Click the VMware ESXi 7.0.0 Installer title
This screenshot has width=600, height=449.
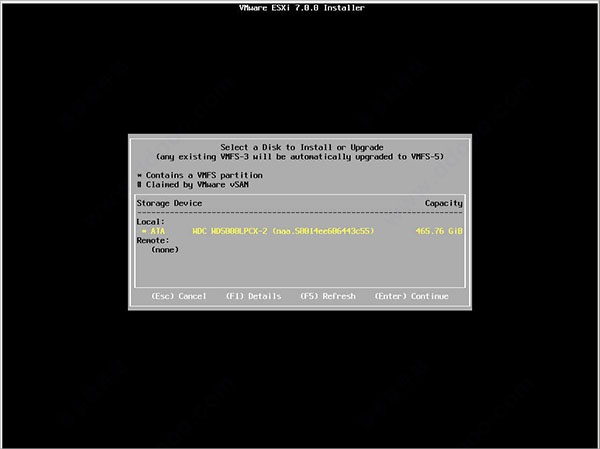point(300,8)
